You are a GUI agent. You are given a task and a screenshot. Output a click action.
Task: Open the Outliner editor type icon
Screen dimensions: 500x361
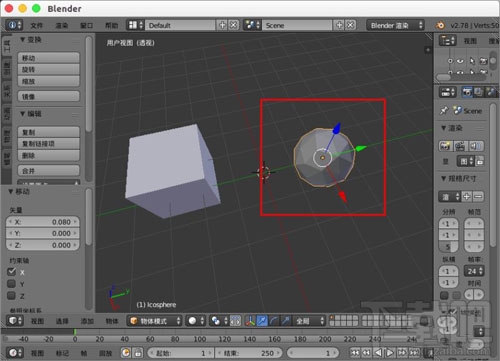tap(447, 41)
